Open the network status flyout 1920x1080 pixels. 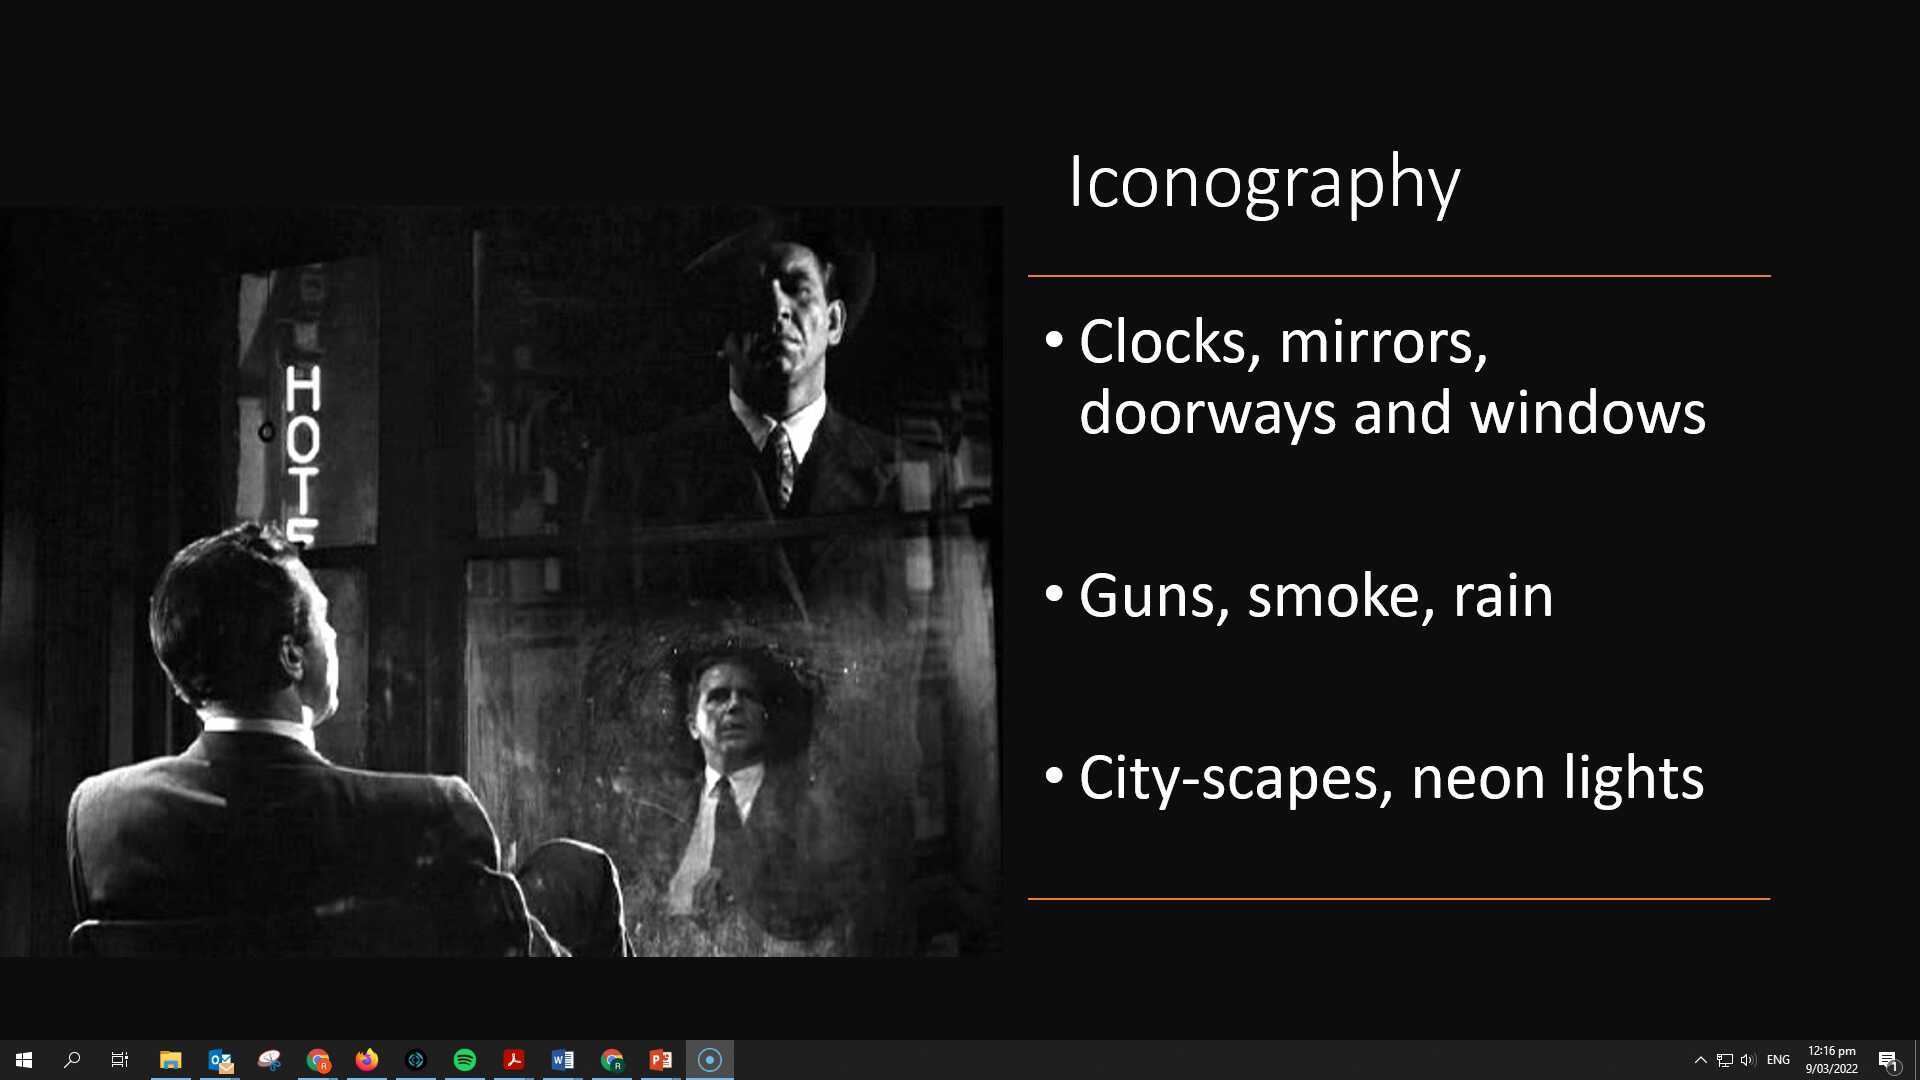click(1724, 1059)
